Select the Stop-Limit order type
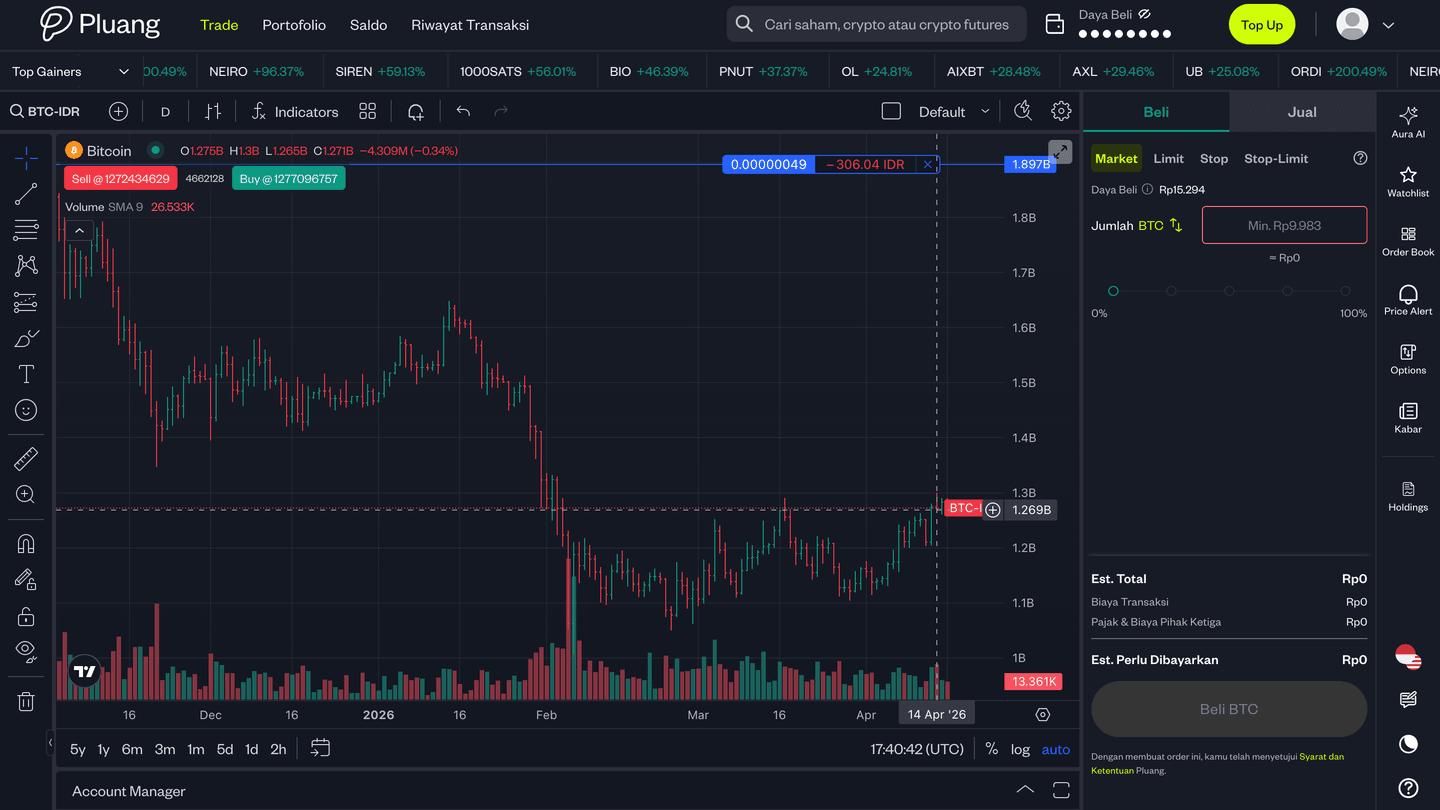1440x810 pixels. (1276, 159)
